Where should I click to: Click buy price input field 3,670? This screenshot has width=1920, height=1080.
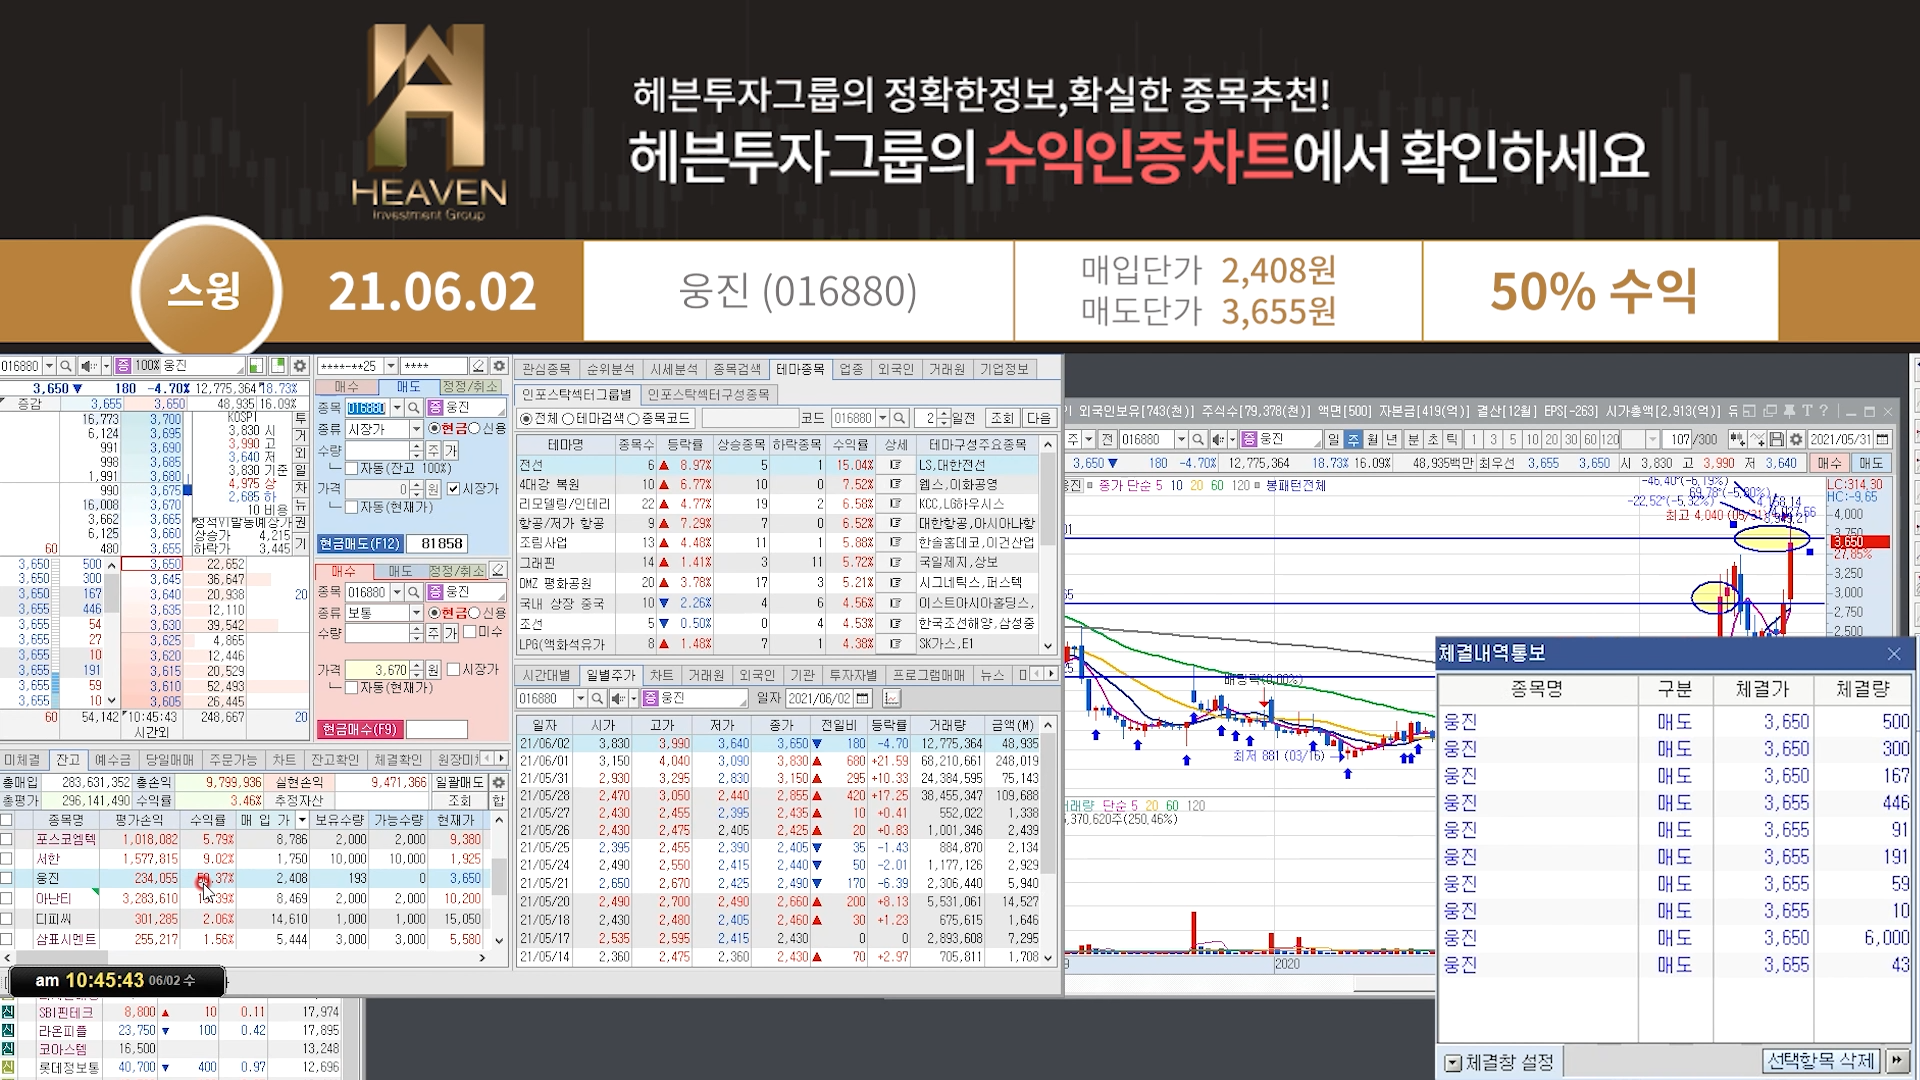tap(377, 669)
